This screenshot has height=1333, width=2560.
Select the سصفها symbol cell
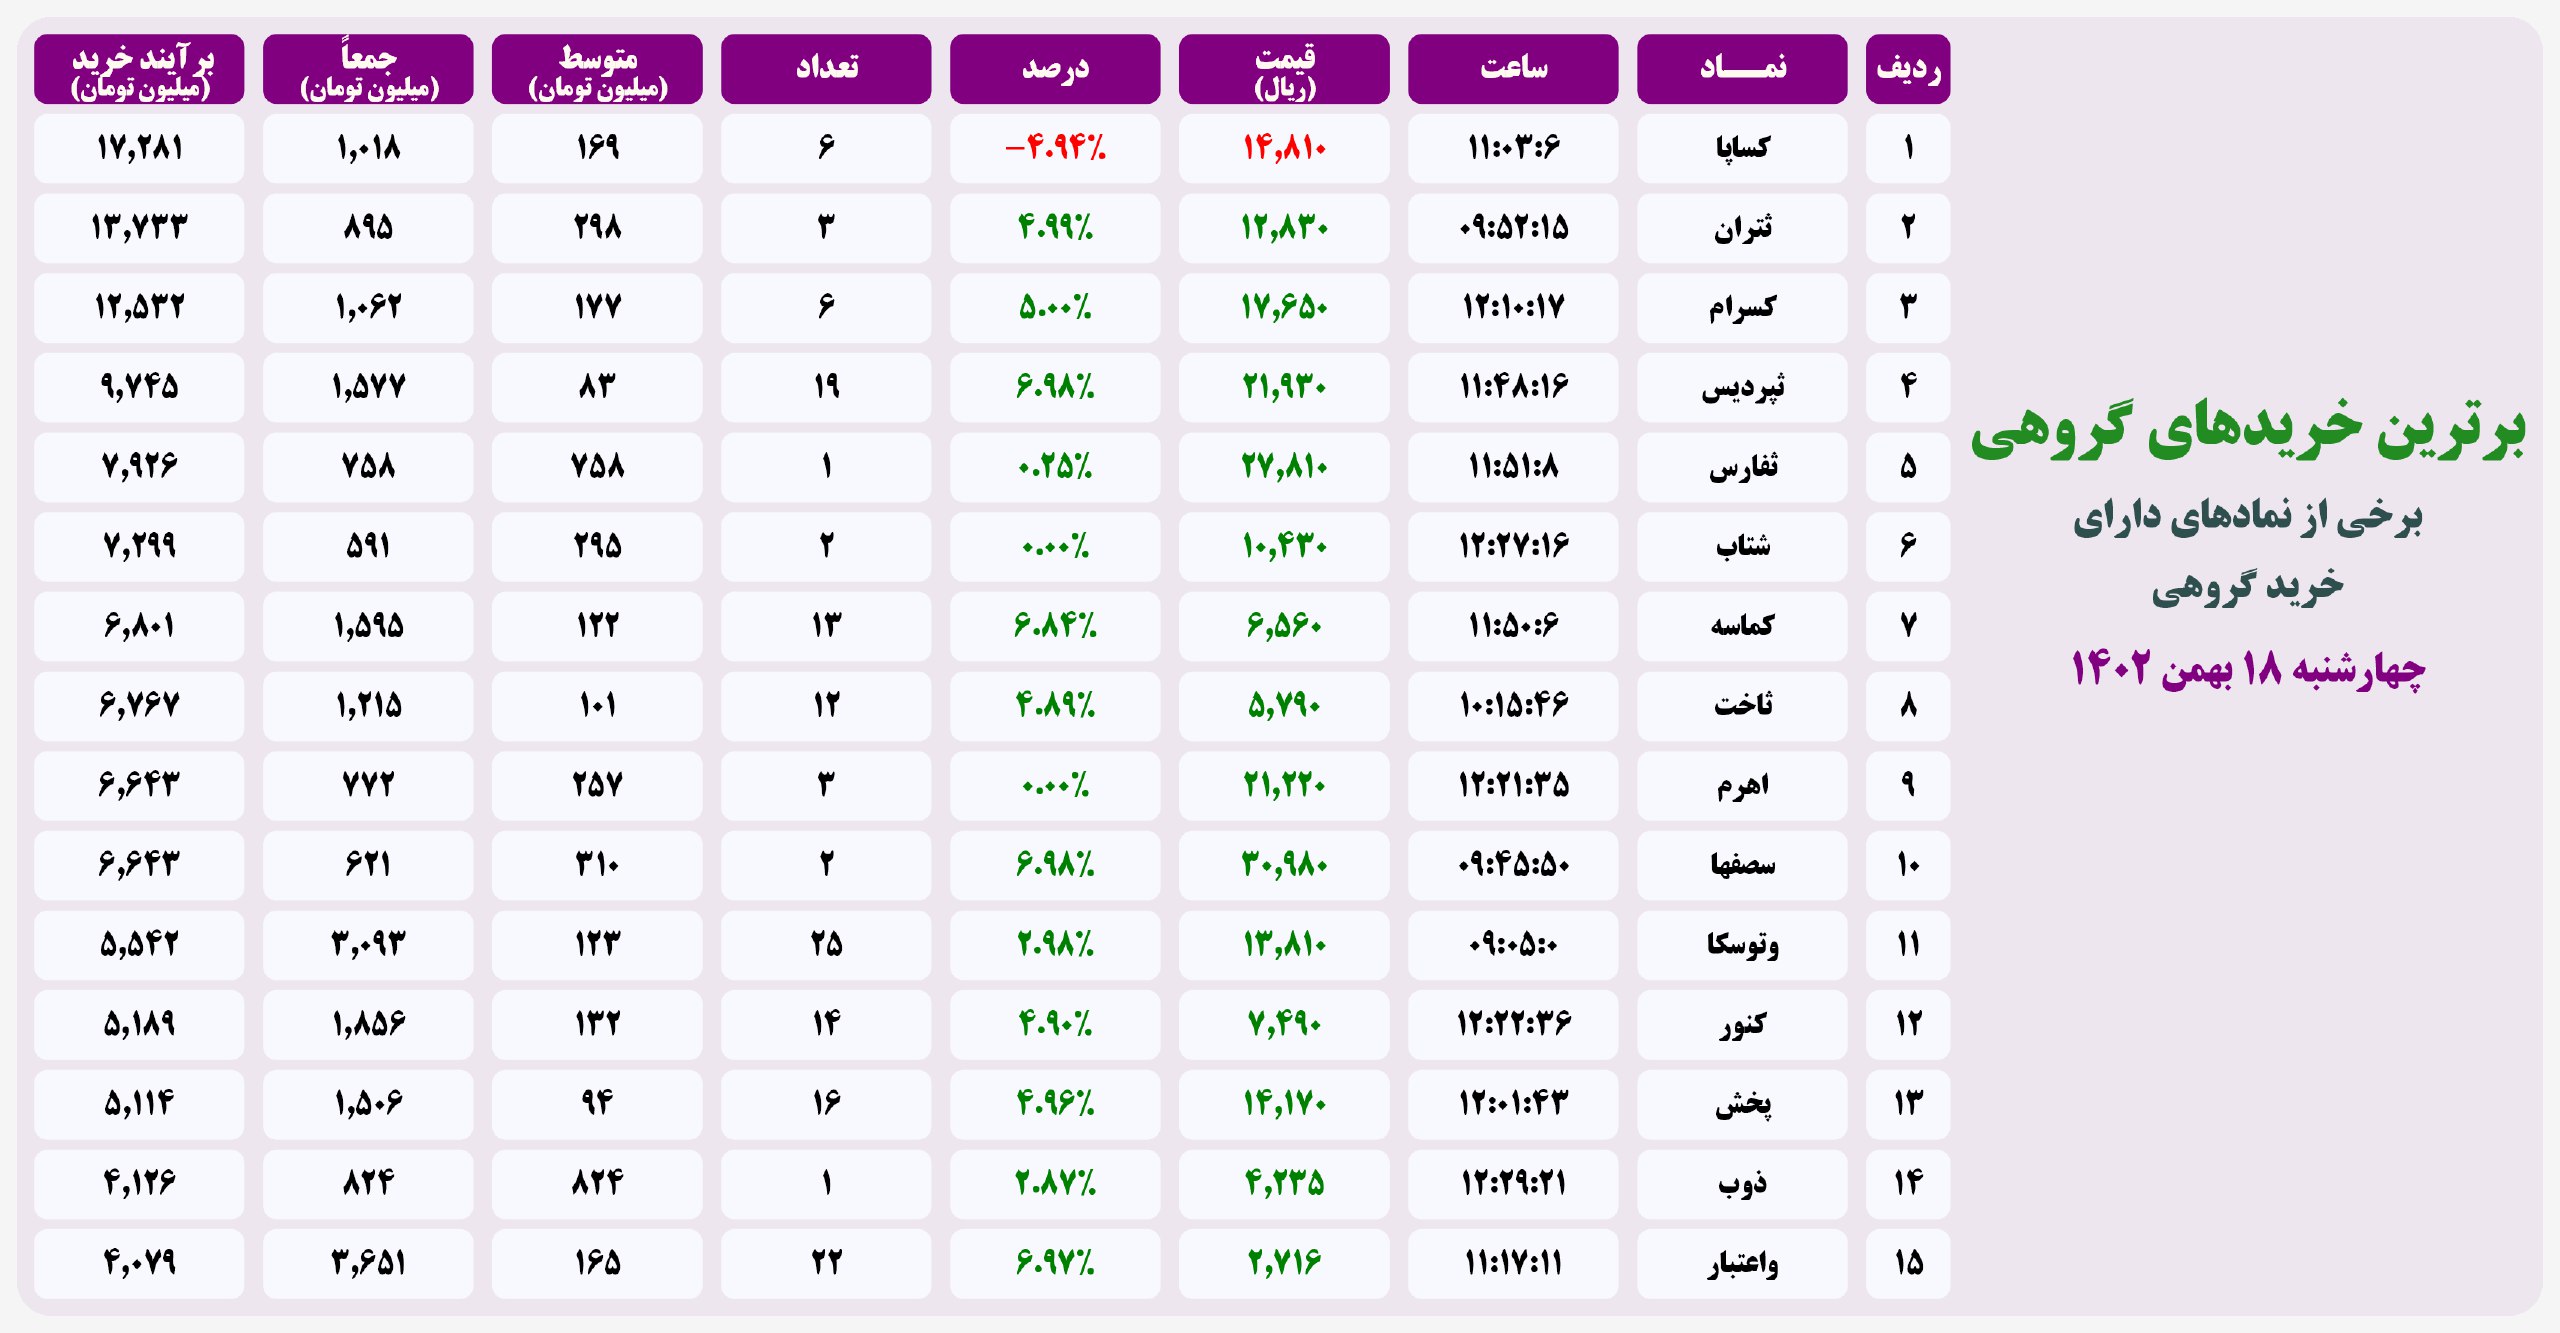[1741, 864]
